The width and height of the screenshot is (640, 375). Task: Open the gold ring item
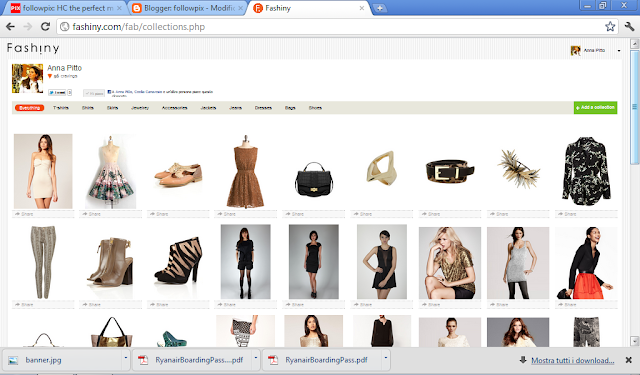click(x=381, y=168)
